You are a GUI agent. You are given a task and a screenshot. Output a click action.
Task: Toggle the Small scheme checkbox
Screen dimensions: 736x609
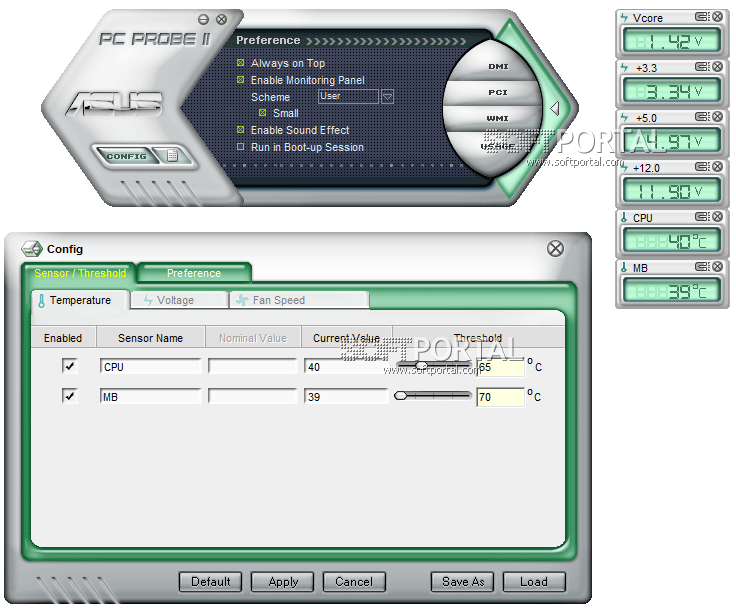point(263,113)
